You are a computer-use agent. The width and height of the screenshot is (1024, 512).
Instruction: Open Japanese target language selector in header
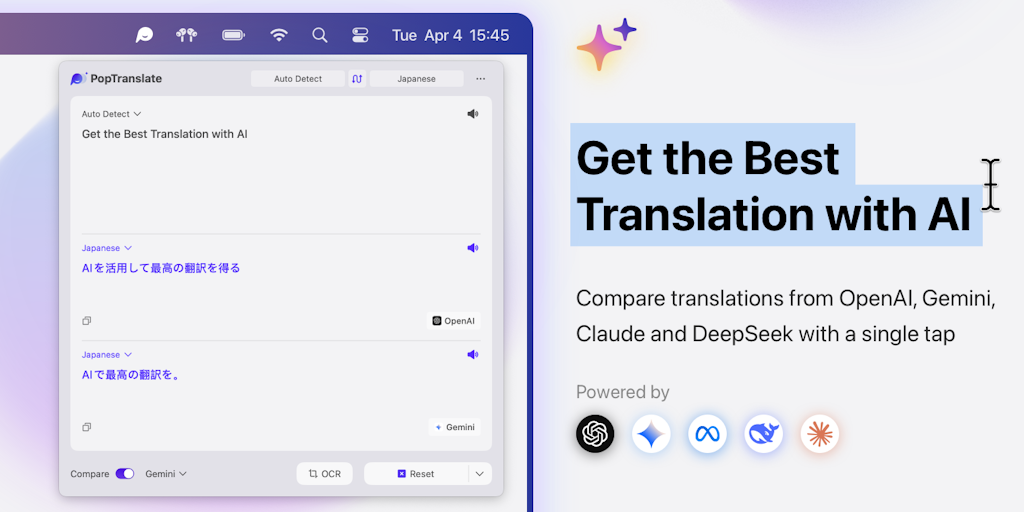(x=417, y=79)
